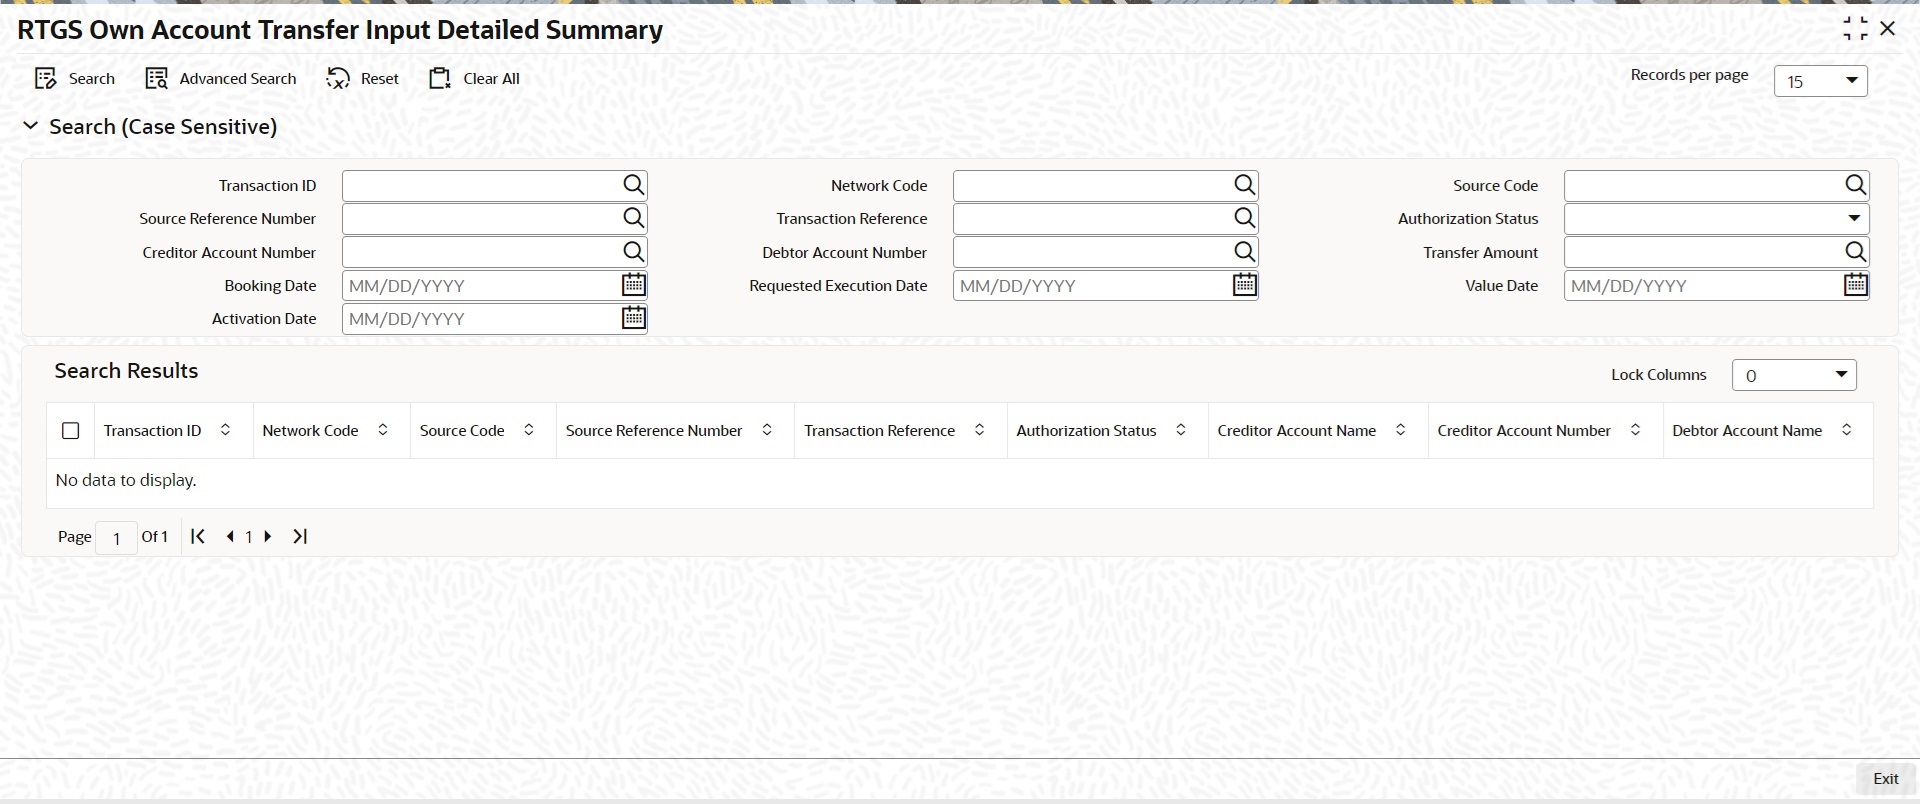The width and height of the screenshot is (1920, 804).
Task: Open Transaction ID lookup search icon
Action: (634, 185)
